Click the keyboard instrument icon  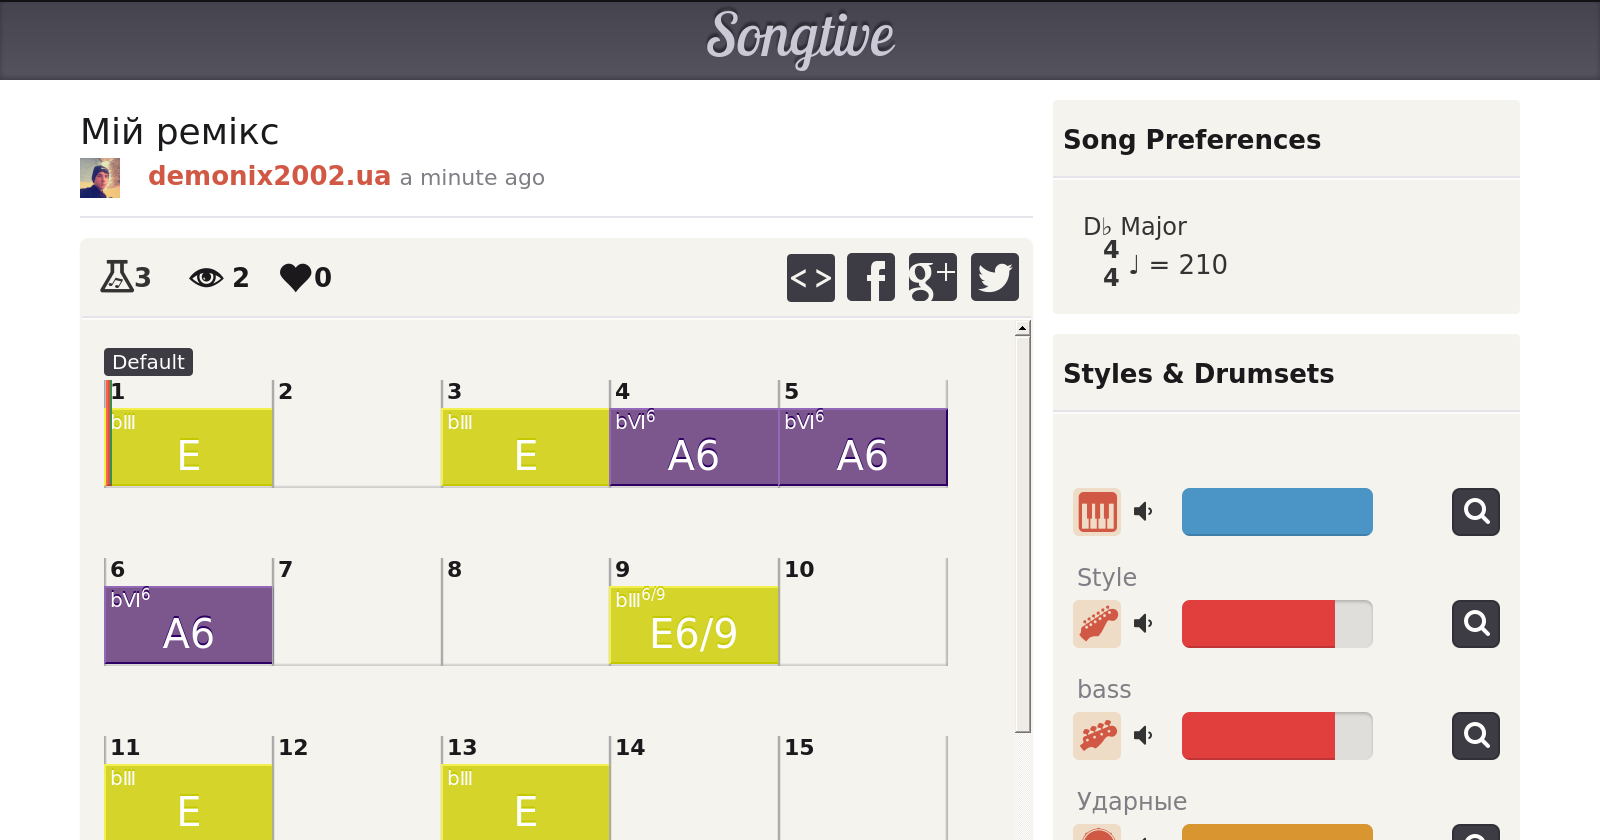pos(1097,512)
